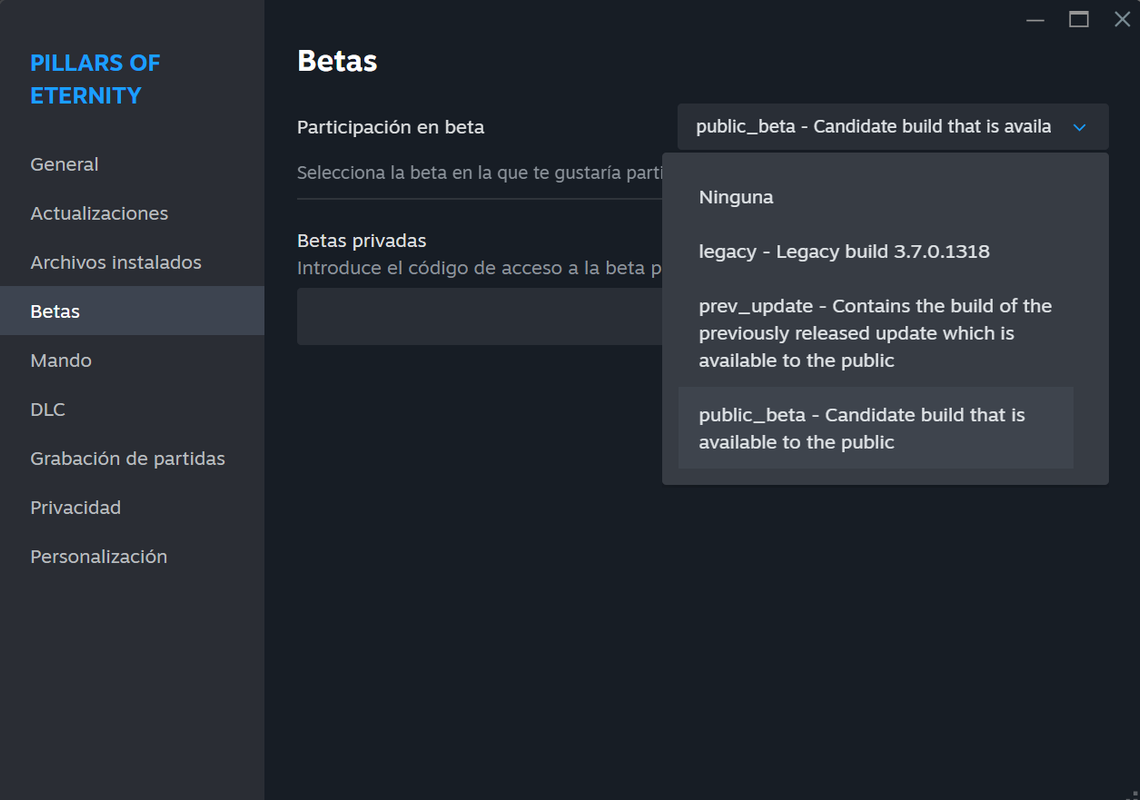The height and width of the screenshot is (800, 1140).
Task: Click the Pillars of Eternity title
Action: point(95,79)
